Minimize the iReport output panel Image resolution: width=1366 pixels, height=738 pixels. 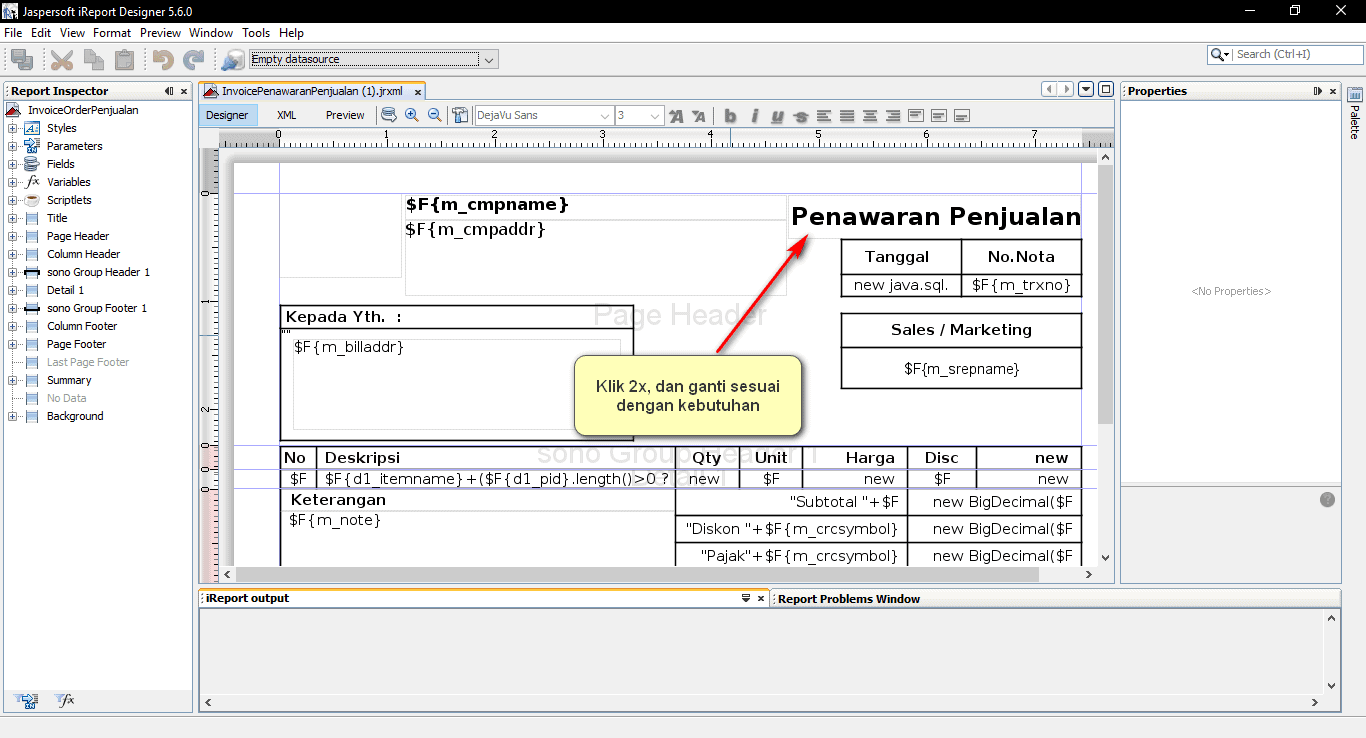pyautogui.click(x=746, y=598)
